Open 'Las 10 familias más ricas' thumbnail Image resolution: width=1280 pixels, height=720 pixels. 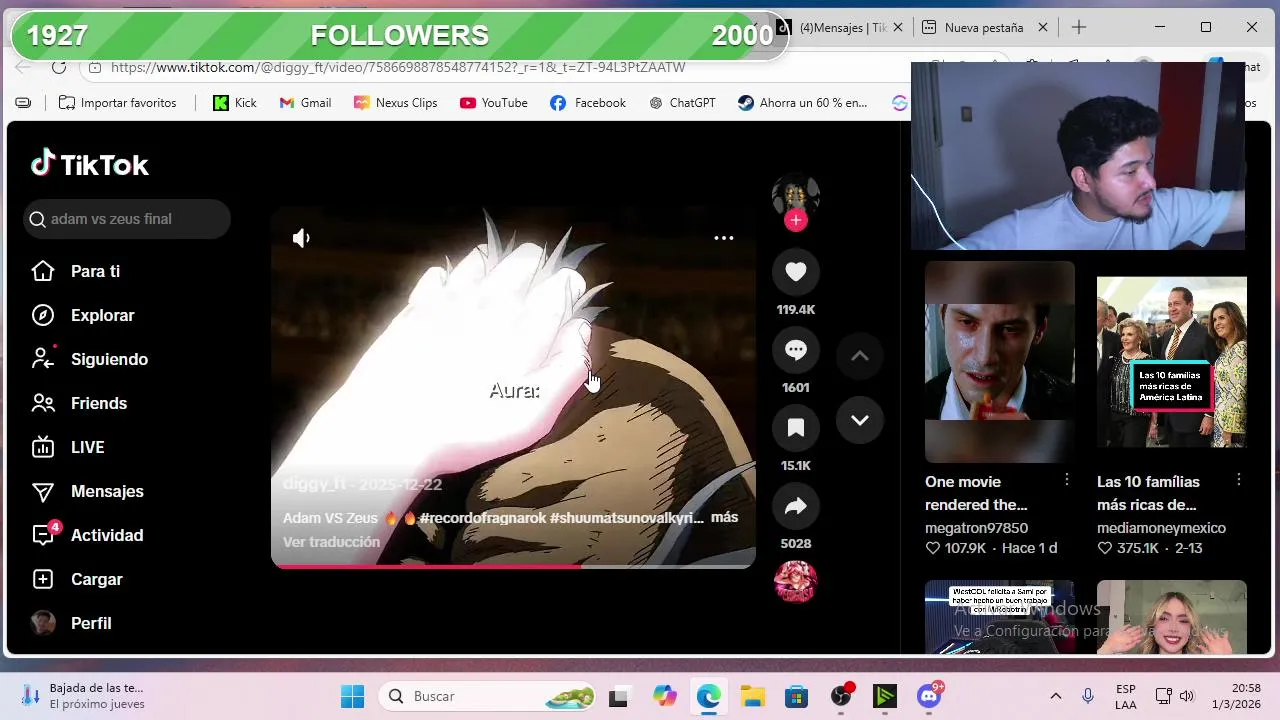pyautogui.click(x=1172, y=362)
